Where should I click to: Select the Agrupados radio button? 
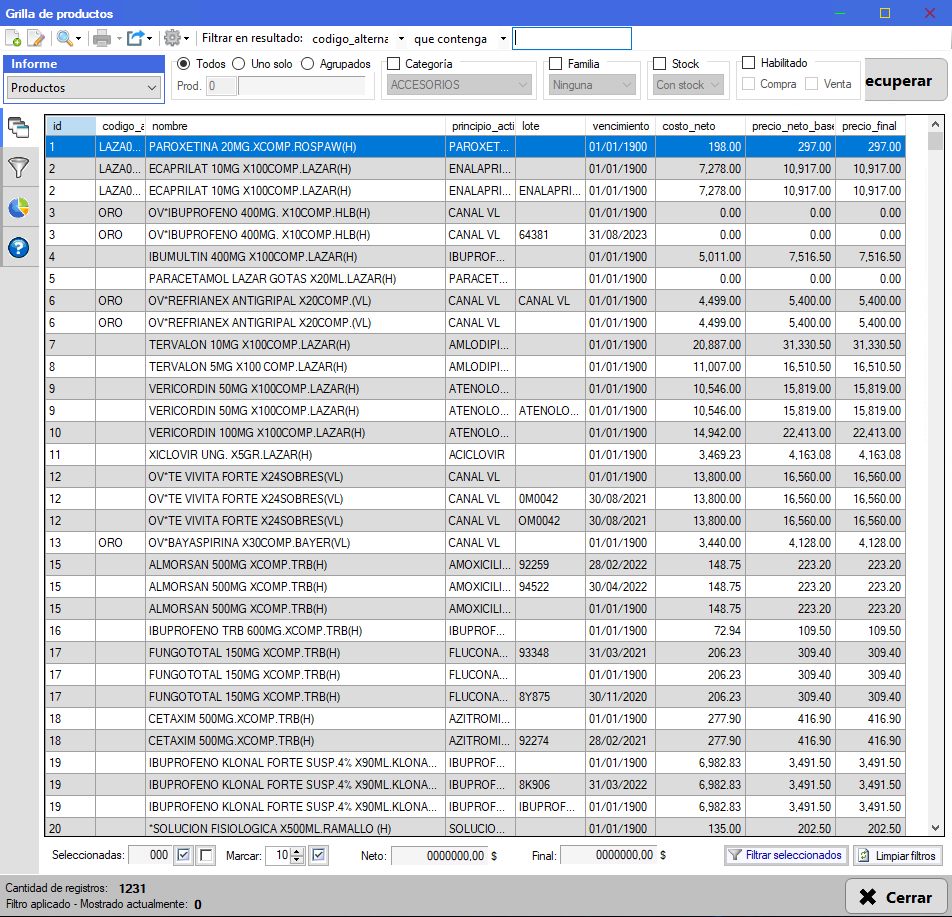click(x=308, y=64)
